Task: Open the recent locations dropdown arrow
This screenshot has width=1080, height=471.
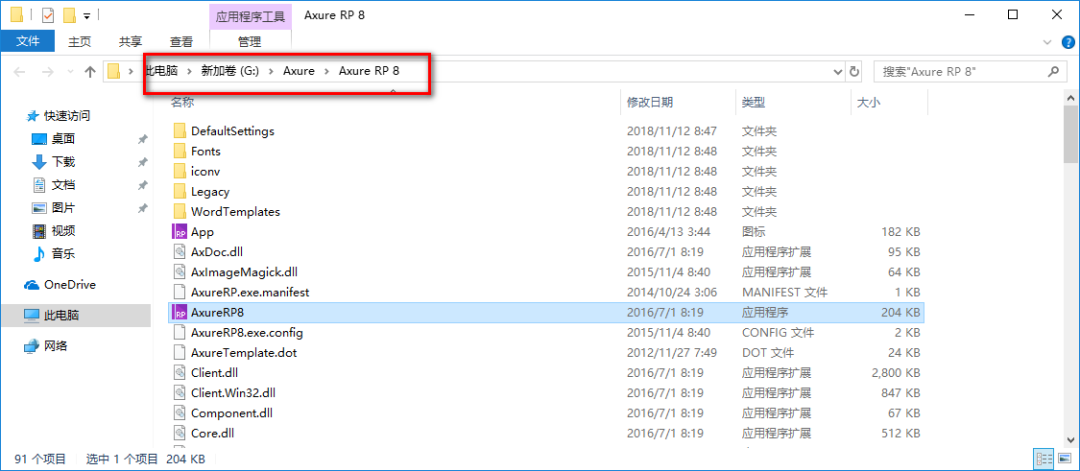Action: [69, 72]
